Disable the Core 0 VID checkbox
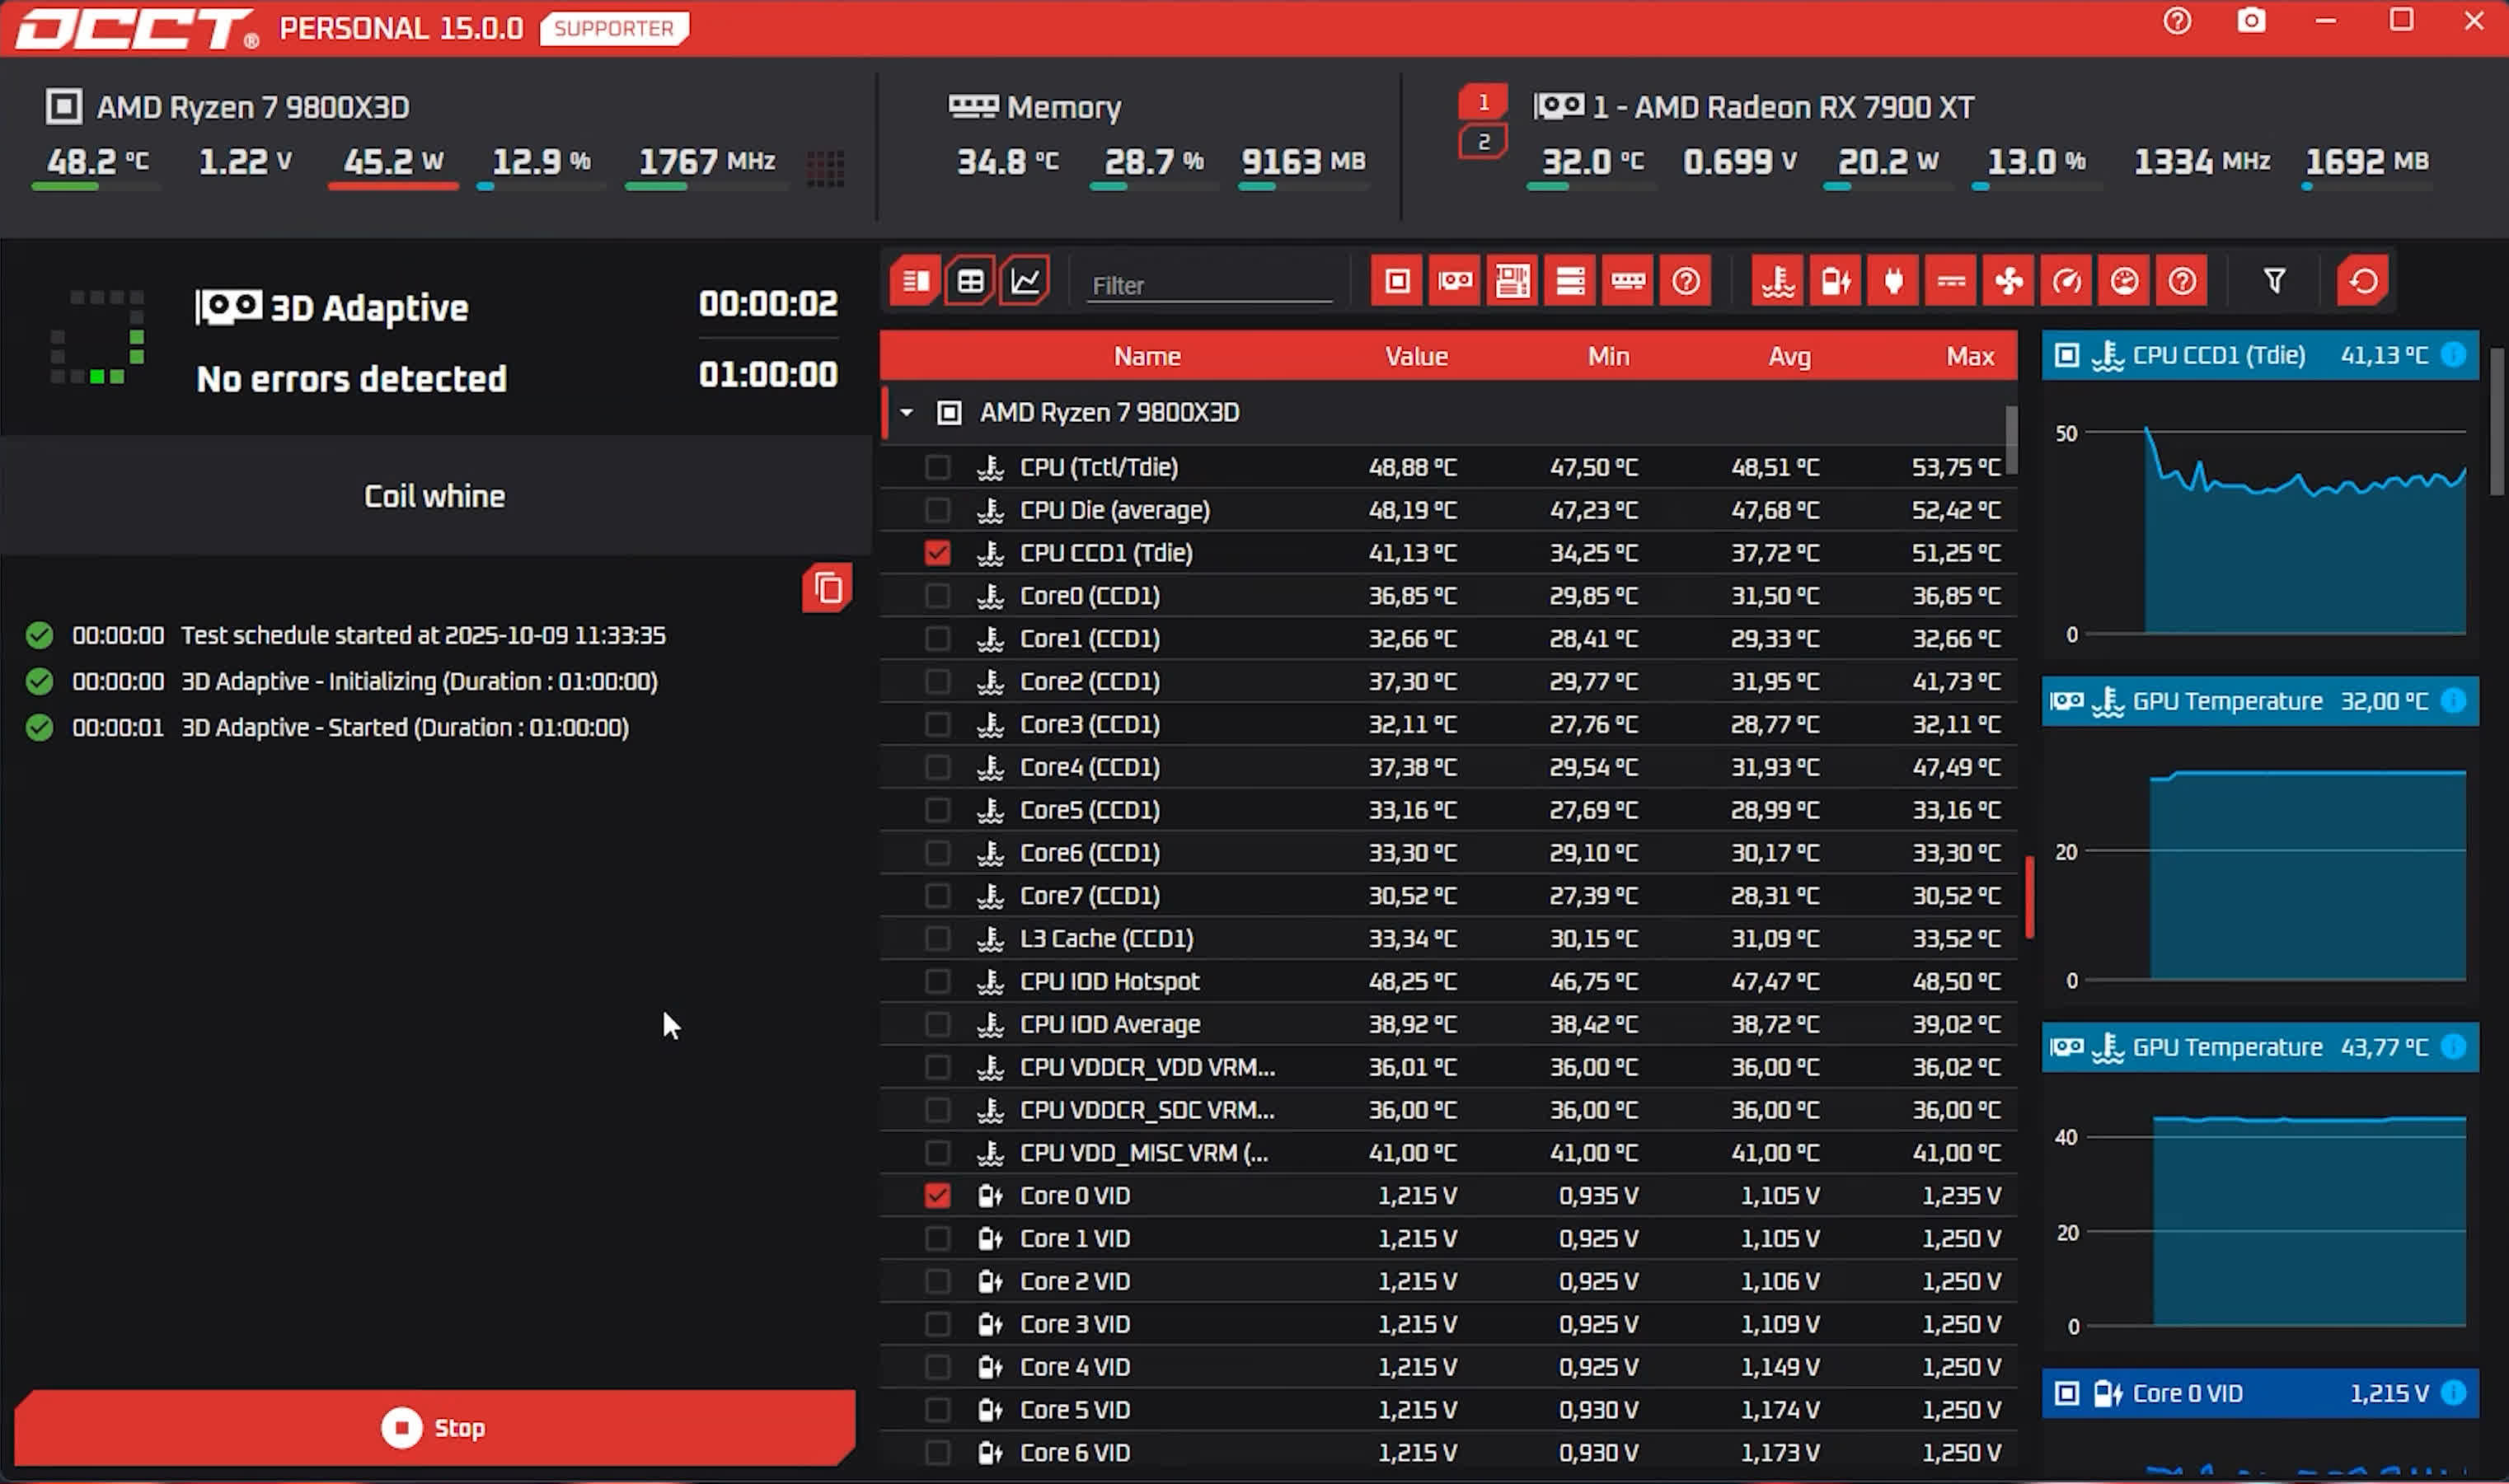 point(937,1196)
